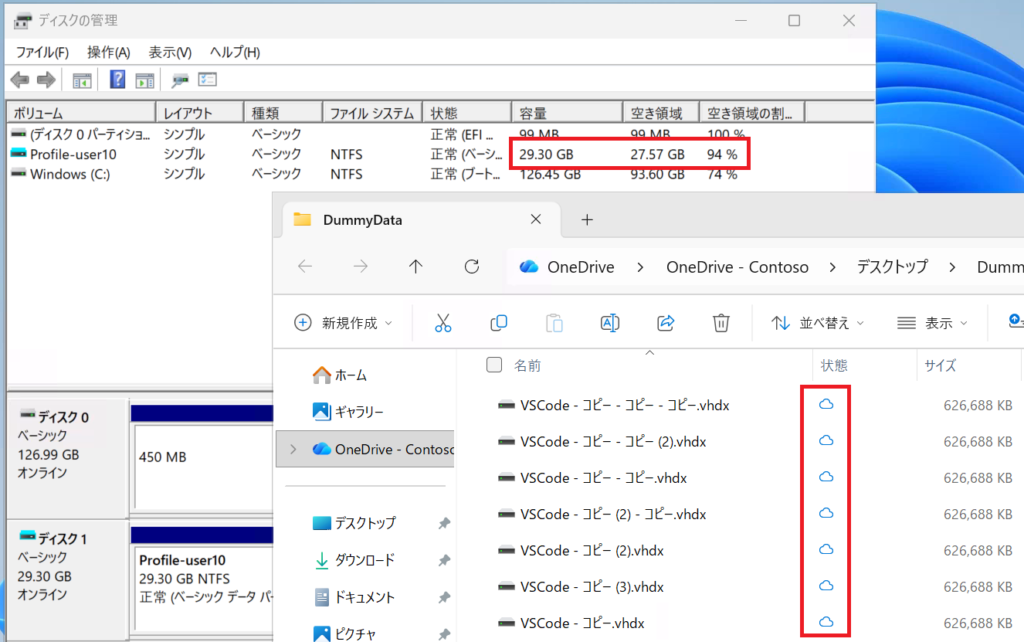Check the select-all checkbox beside 名前 header

[x=494, y=365]
